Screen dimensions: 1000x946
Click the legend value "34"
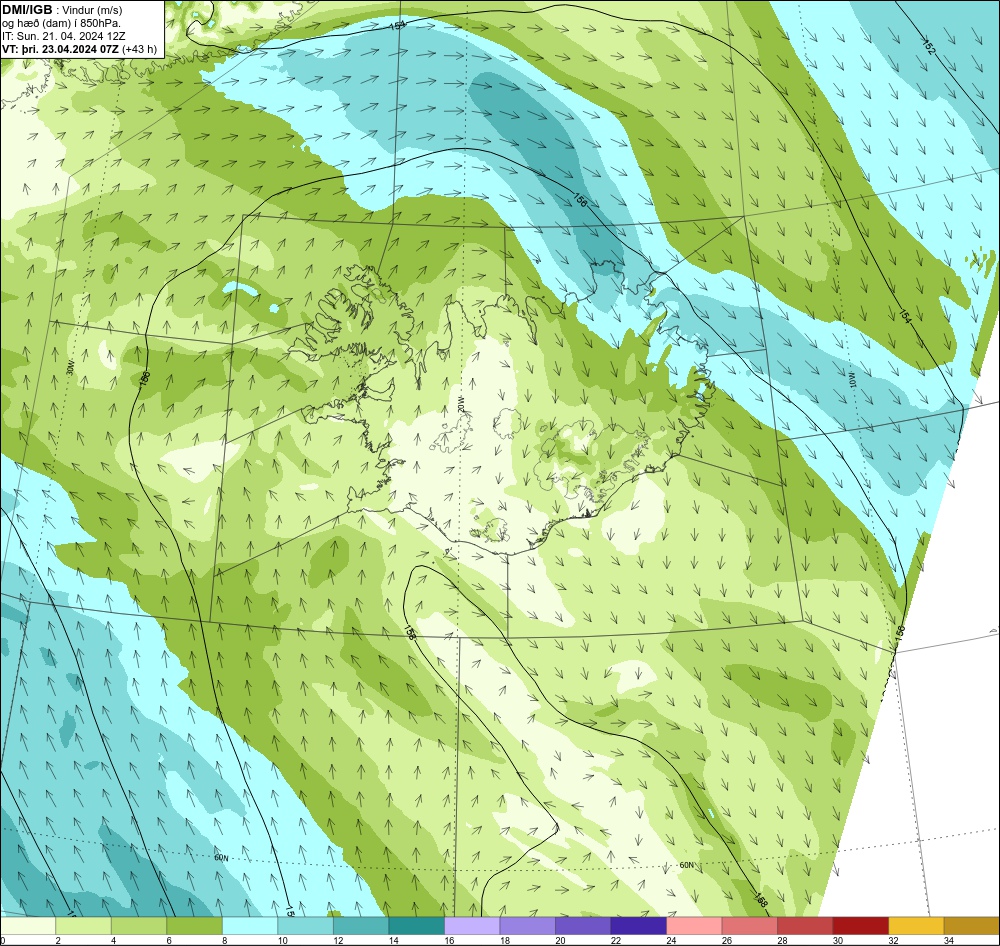pyautogui.click(x=948, y=940)
